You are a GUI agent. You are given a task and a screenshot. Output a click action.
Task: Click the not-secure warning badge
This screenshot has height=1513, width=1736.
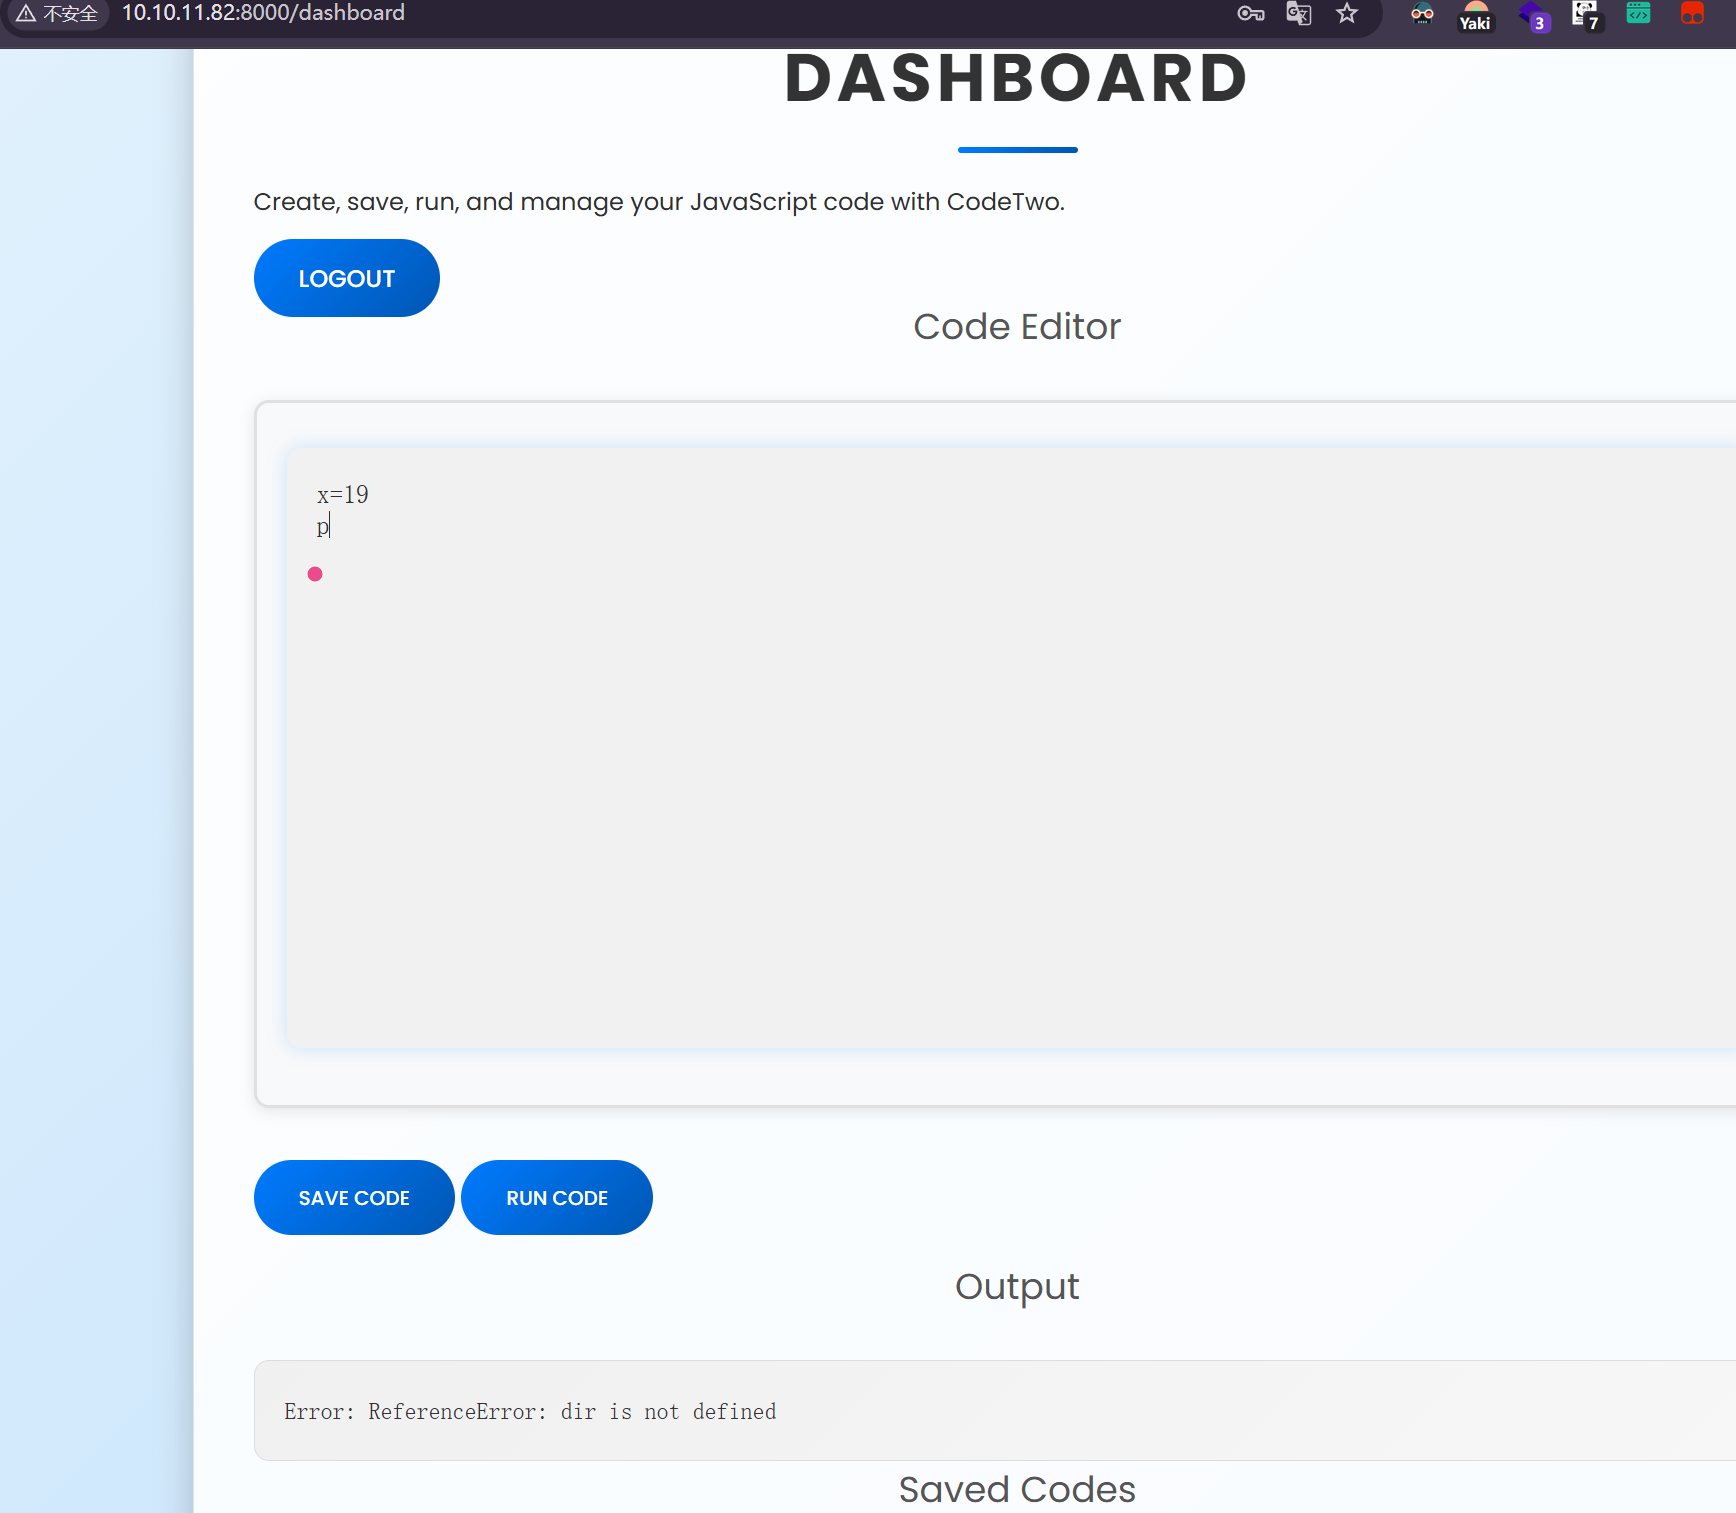point(58,14)
